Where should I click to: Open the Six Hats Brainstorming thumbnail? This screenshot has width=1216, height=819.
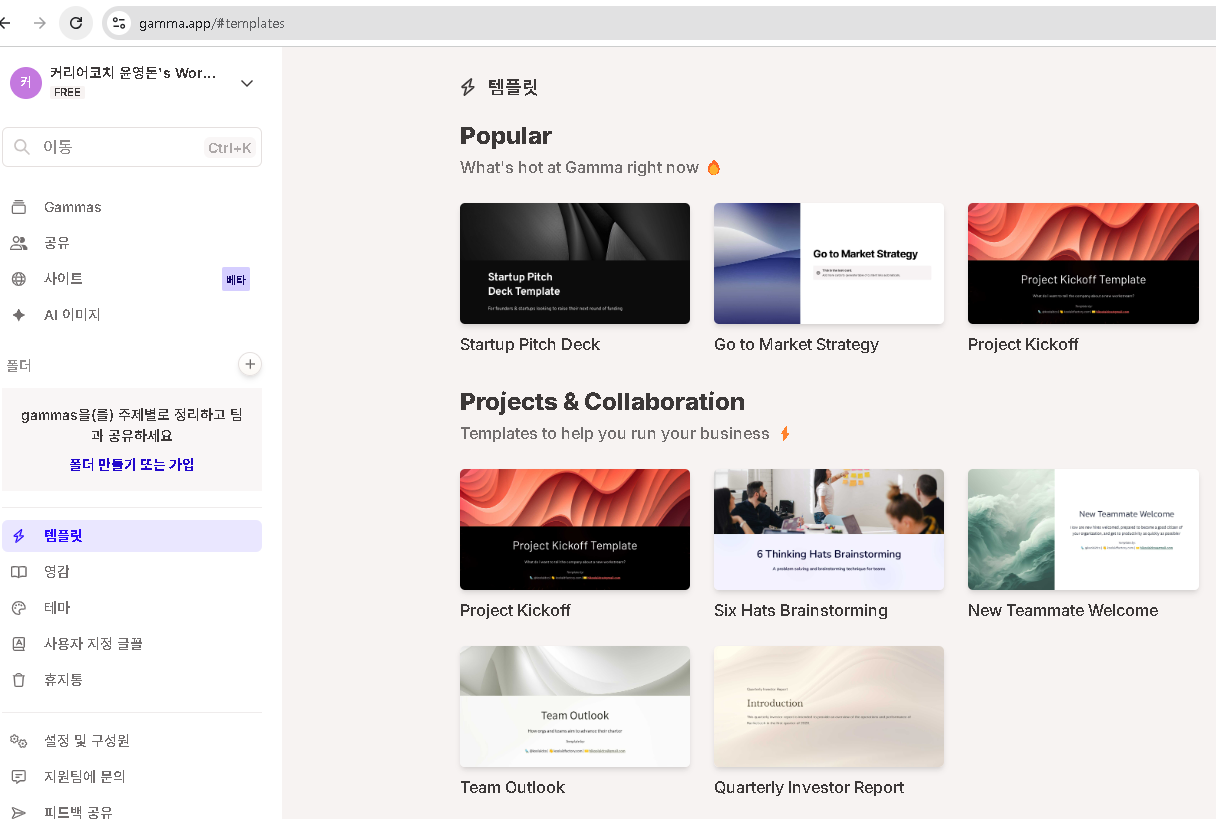pos(829,530)
